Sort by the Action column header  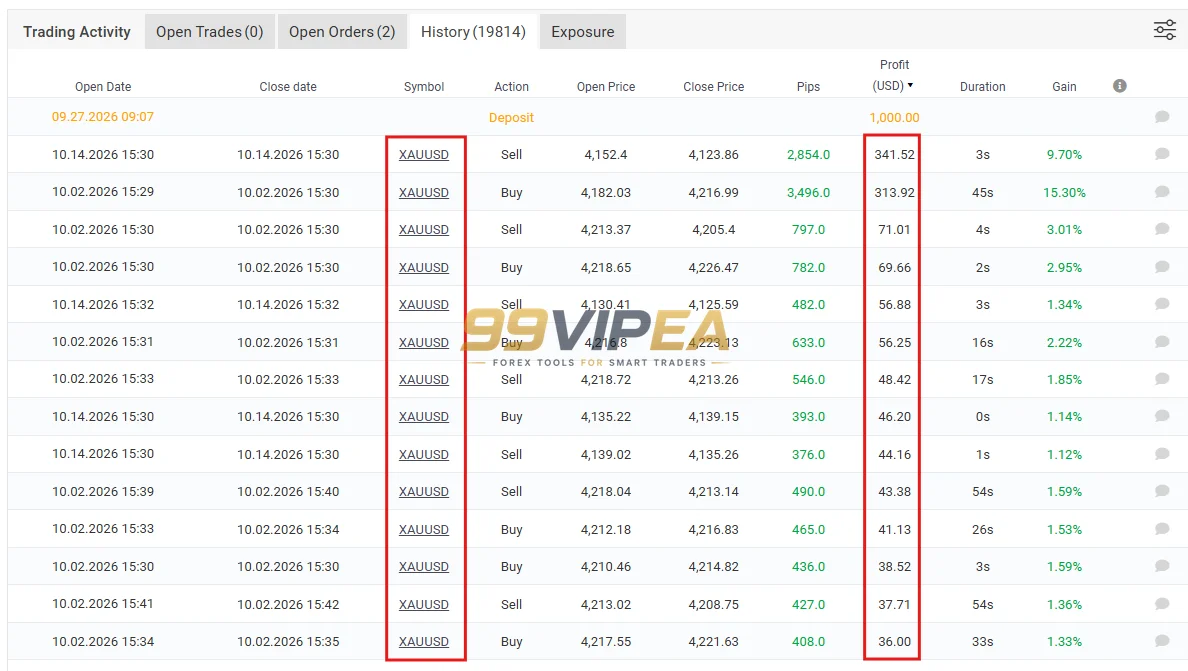tap(511, 86)
